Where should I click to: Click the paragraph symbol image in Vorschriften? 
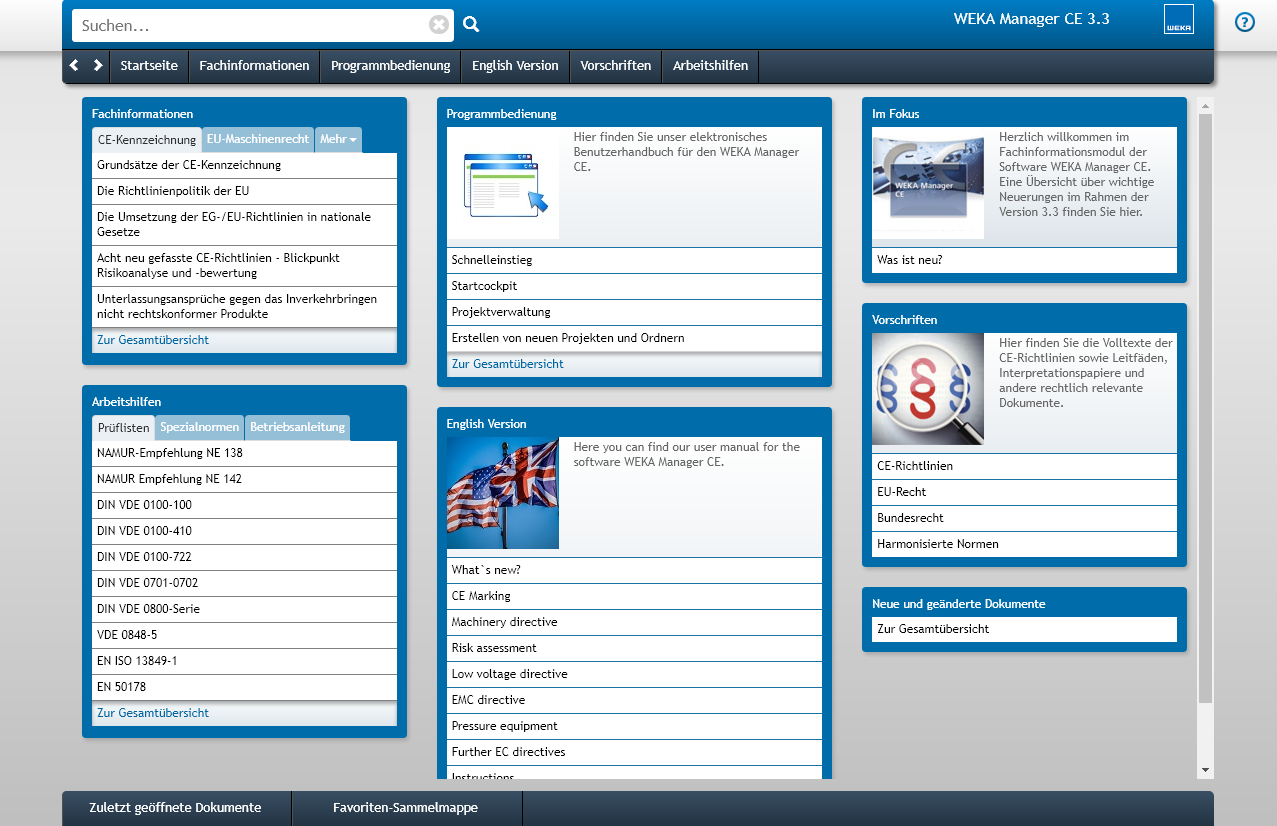point(927,389)
